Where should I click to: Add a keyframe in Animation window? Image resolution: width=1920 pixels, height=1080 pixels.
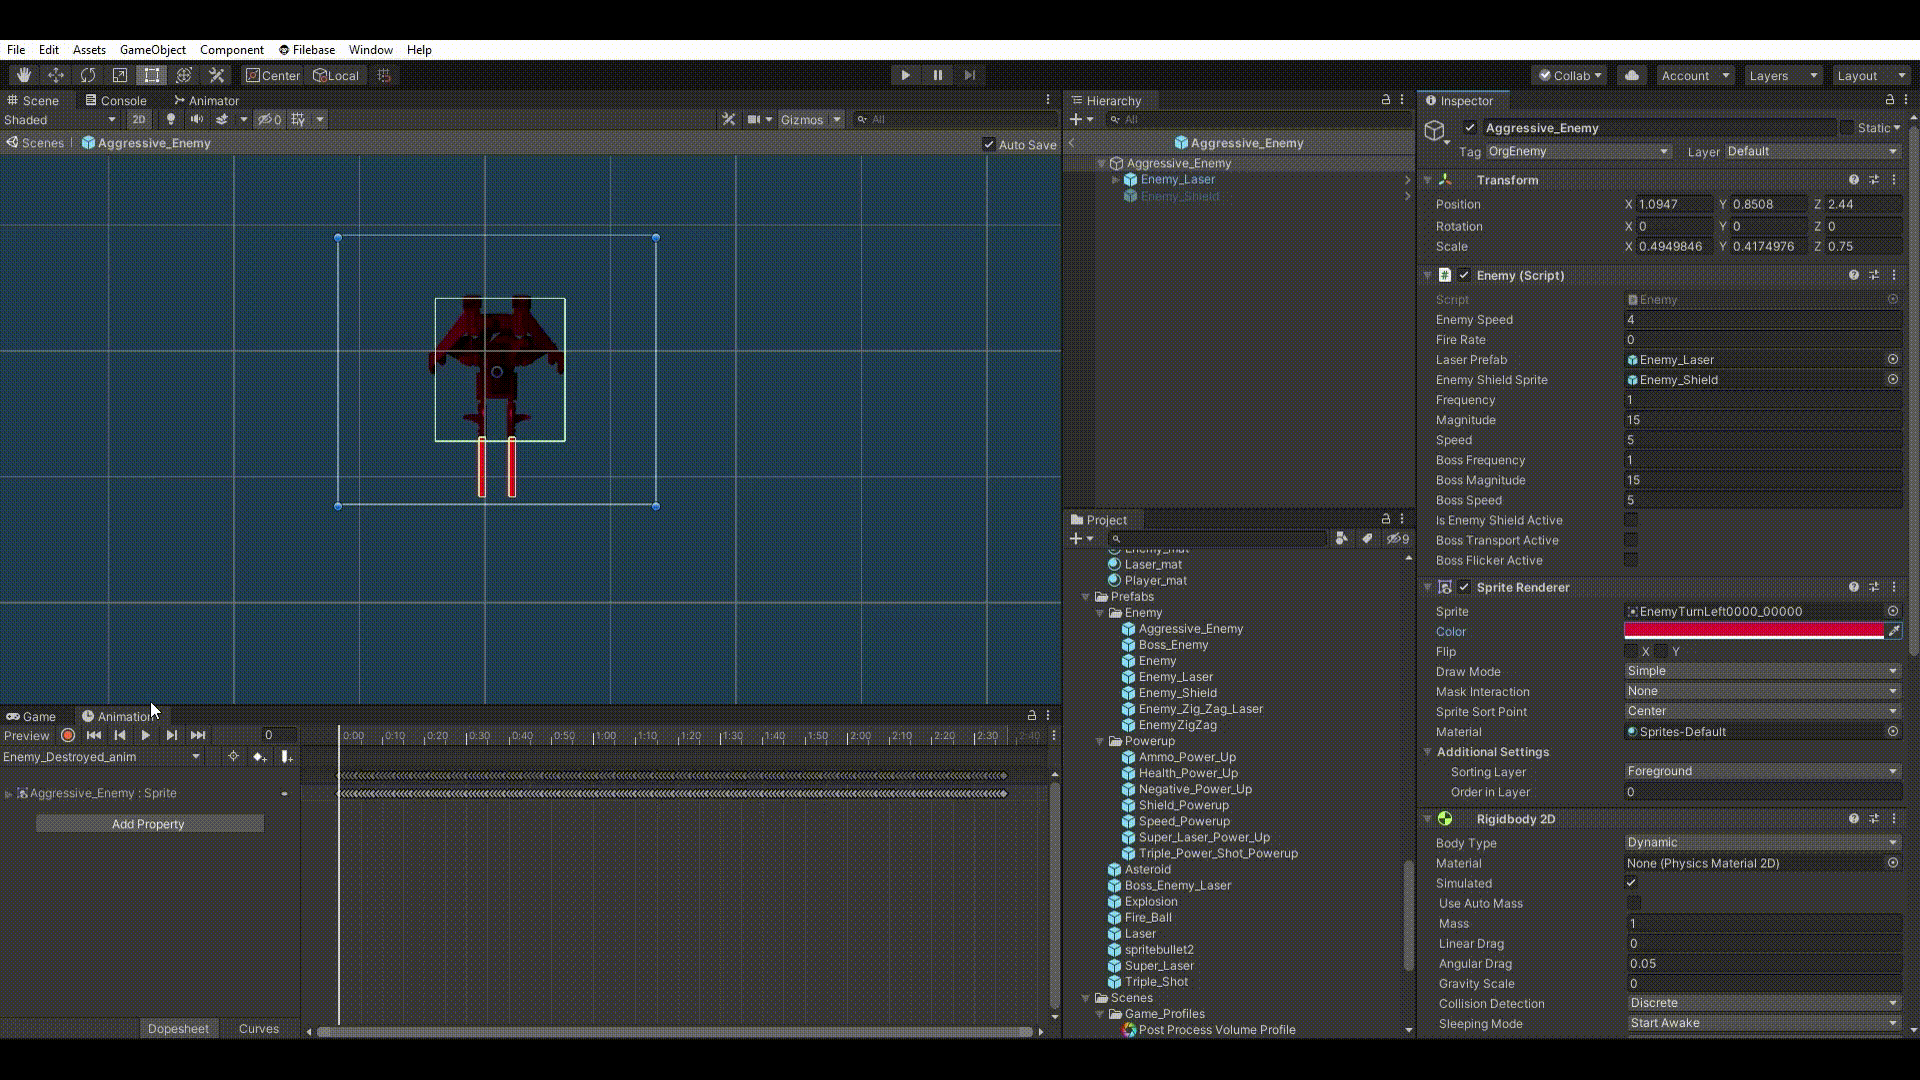[260, 757]
